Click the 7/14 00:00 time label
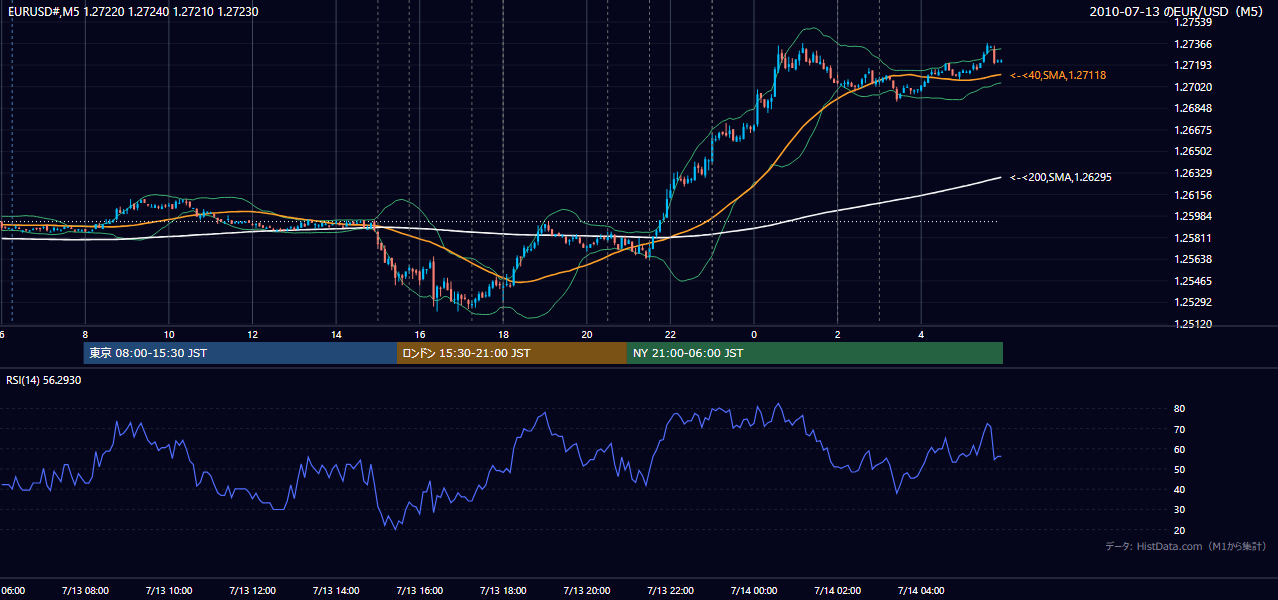The image size is (1278, 600). pyautogui.click(x=754, y=591)
